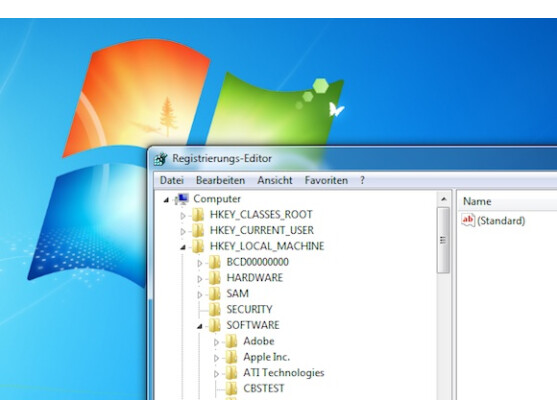Click the HARDWARE folder icon

pyautogui.click(x=215, y=278)
